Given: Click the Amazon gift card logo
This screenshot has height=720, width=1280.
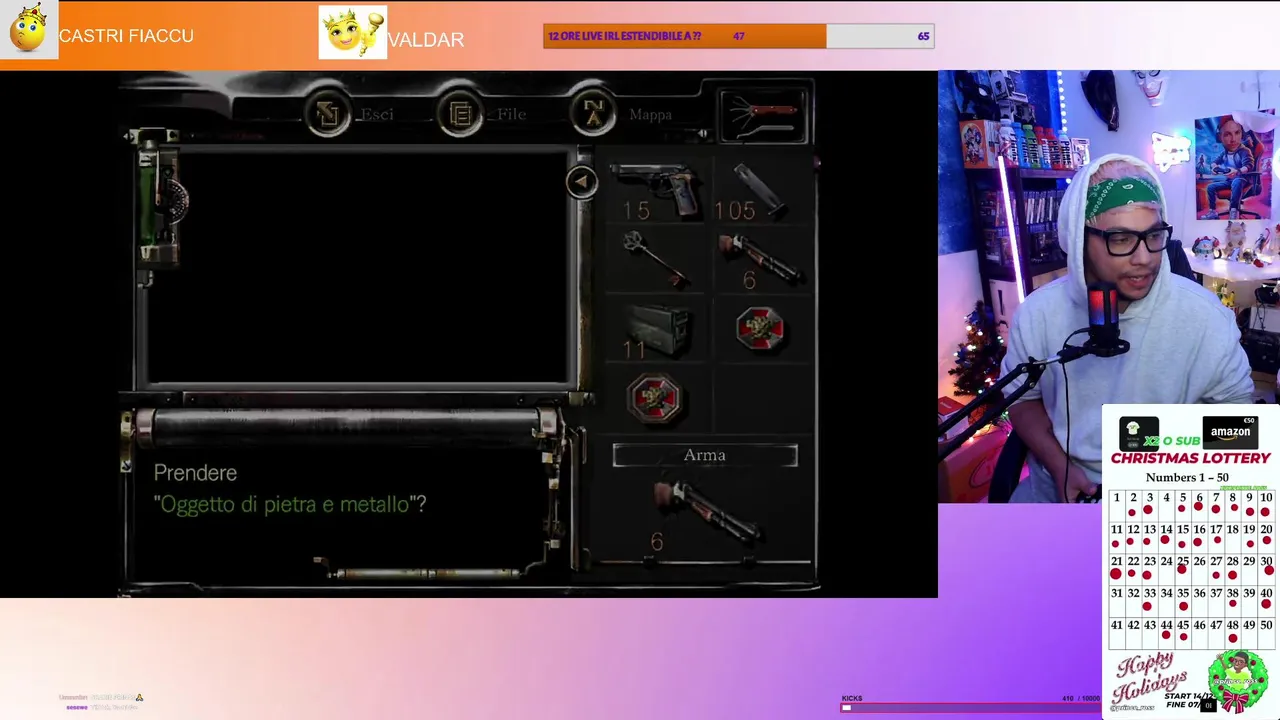Looking at the screenshot, I should click(1229, 431).
